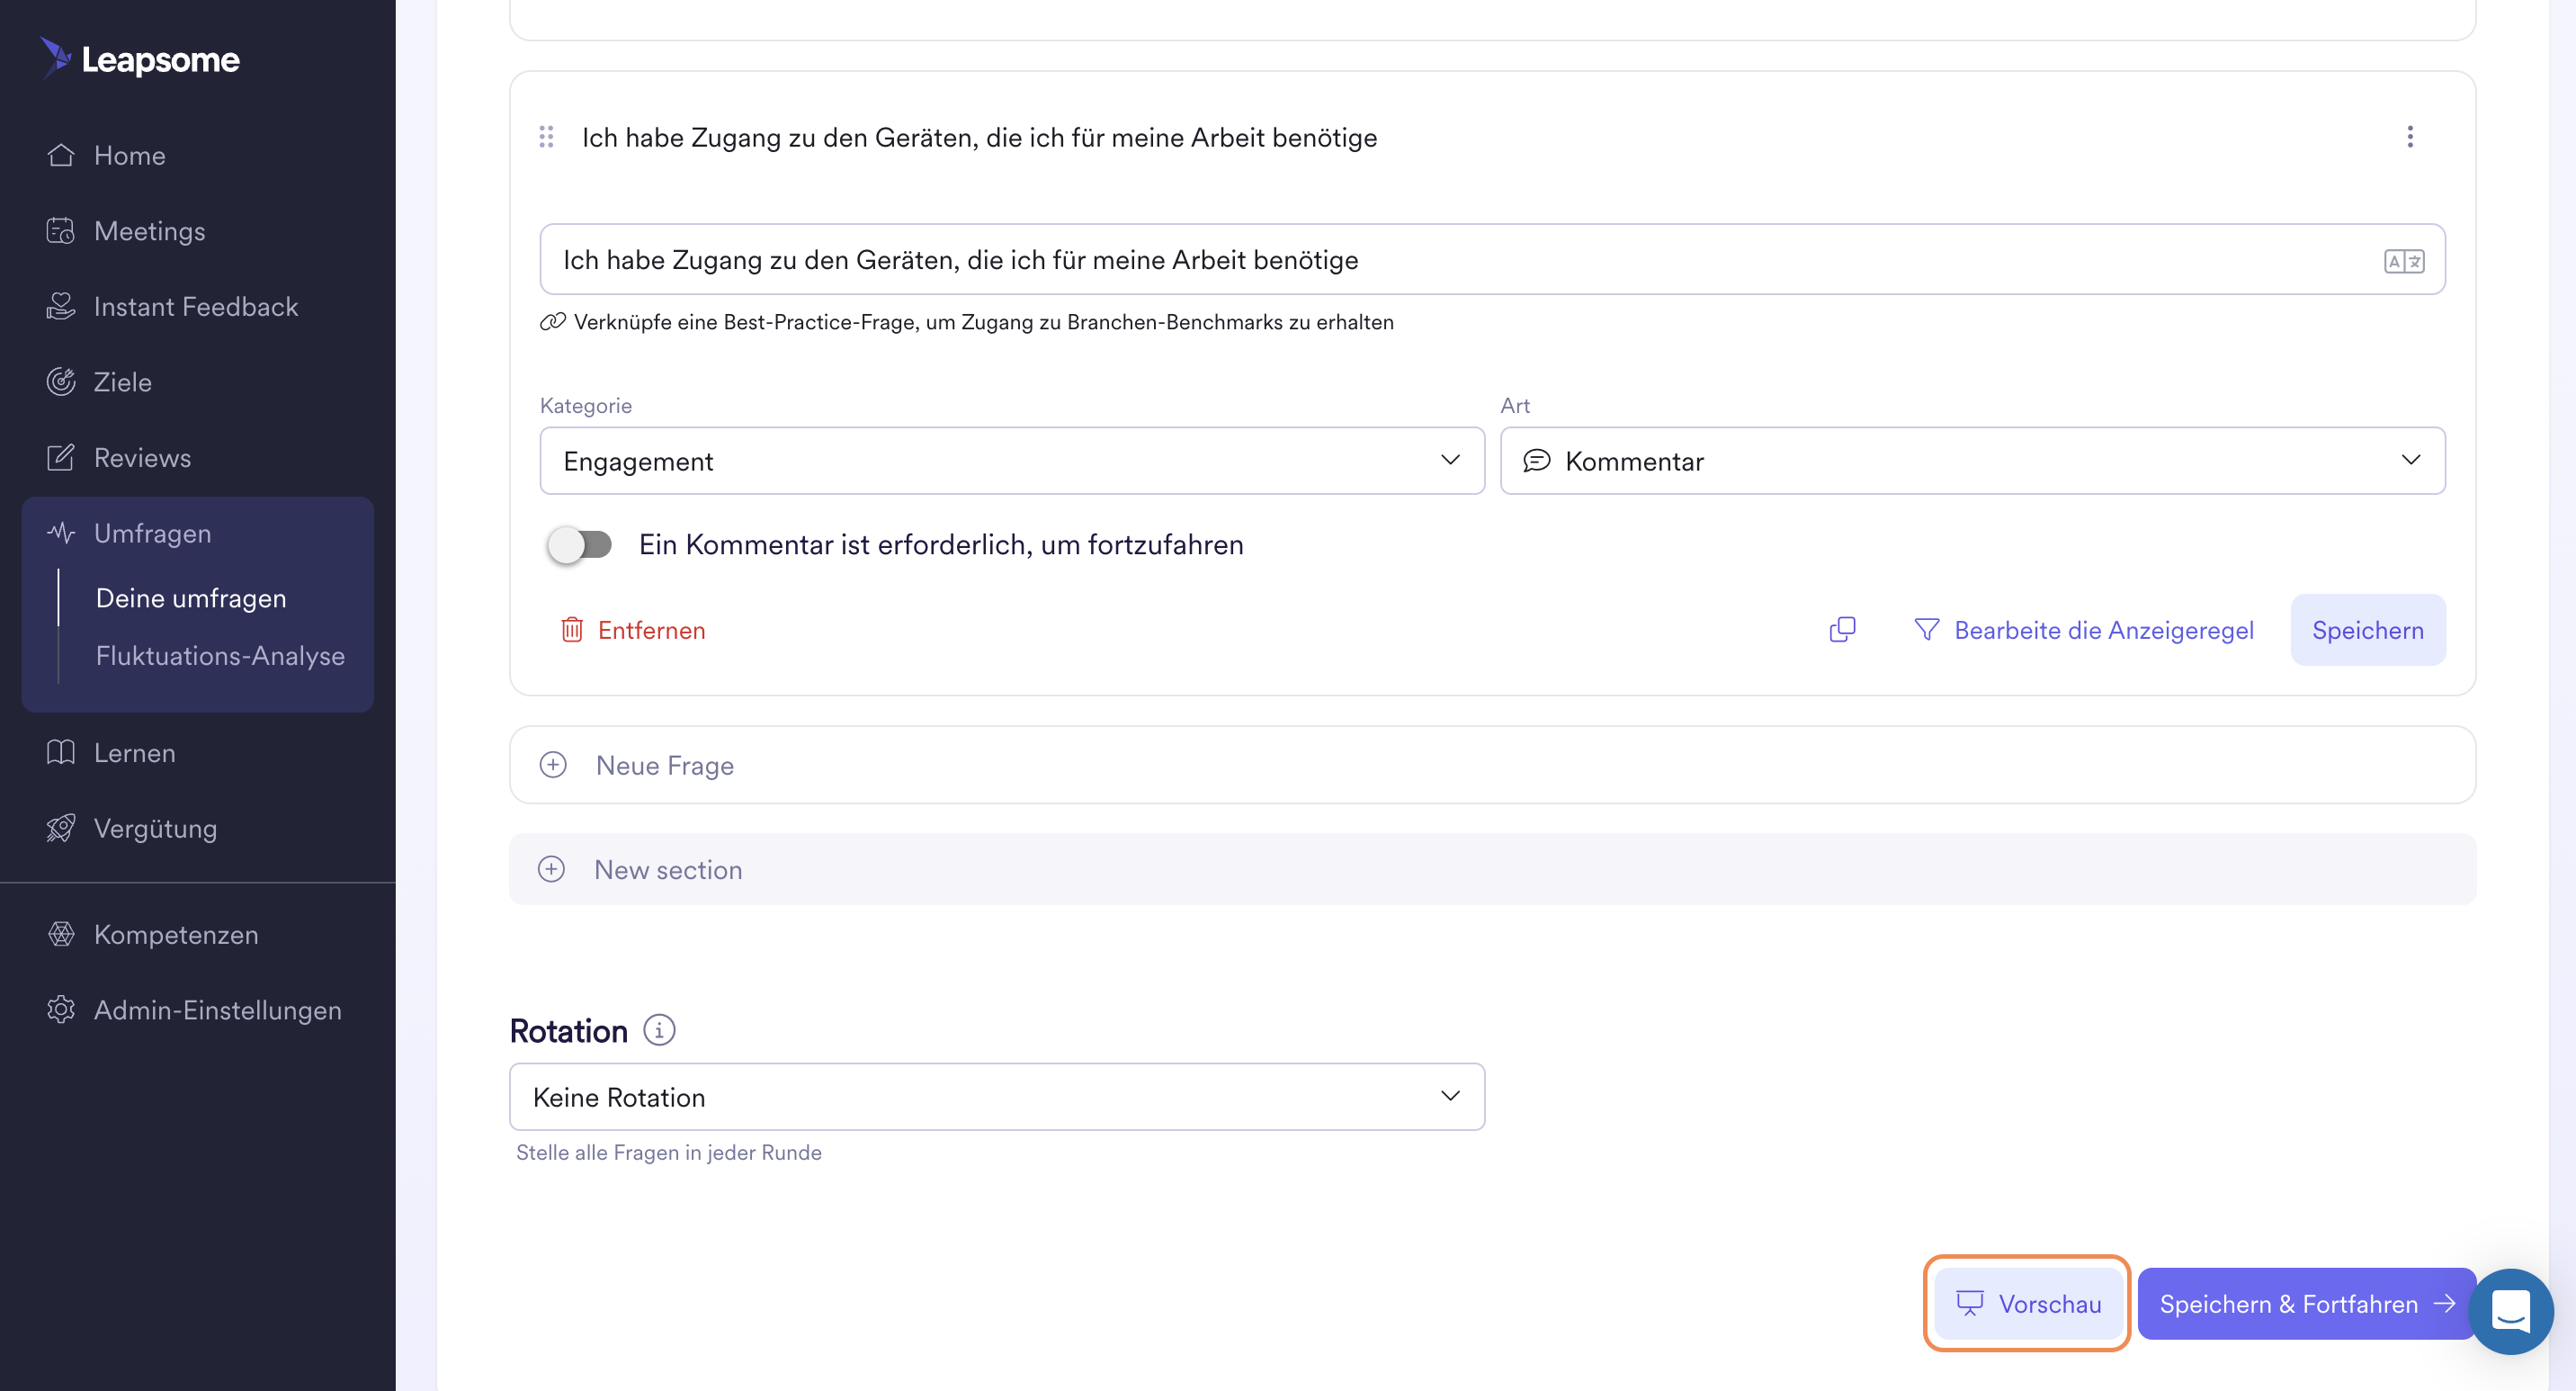Click the drag handle of the question

[546, 137]
